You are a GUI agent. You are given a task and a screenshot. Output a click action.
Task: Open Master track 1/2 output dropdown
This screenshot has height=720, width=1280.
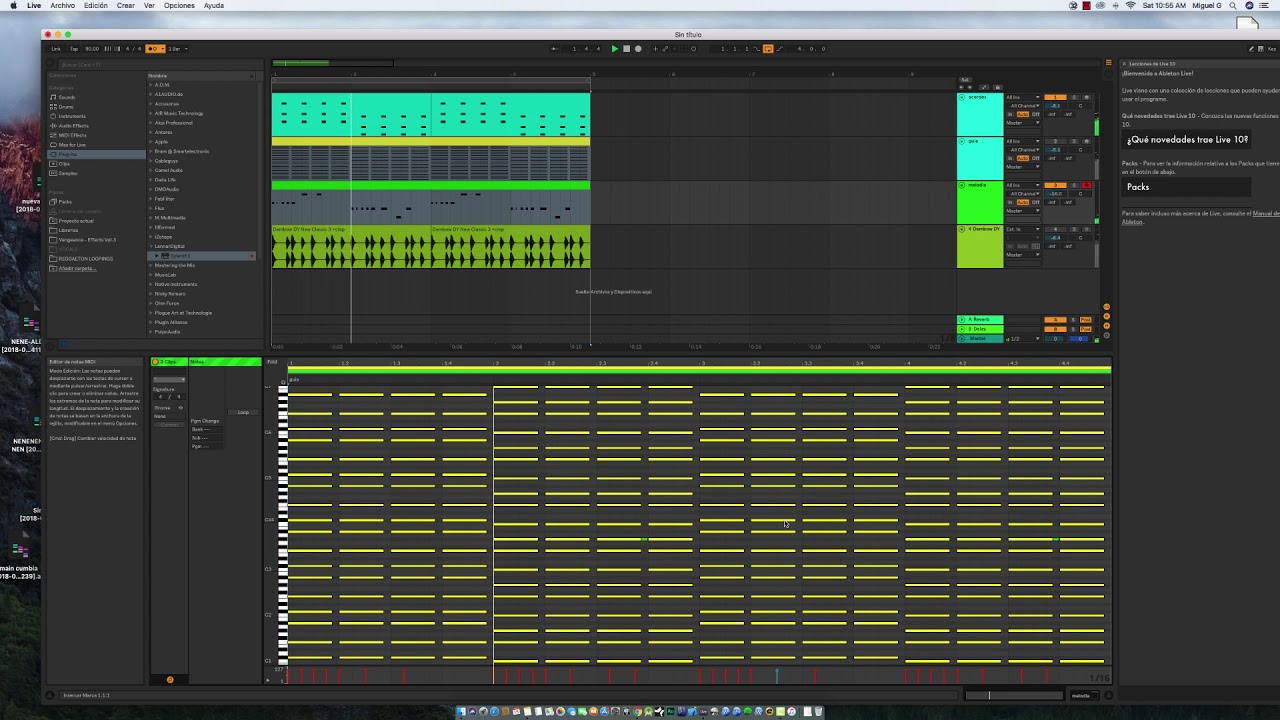click(1023, 339)
